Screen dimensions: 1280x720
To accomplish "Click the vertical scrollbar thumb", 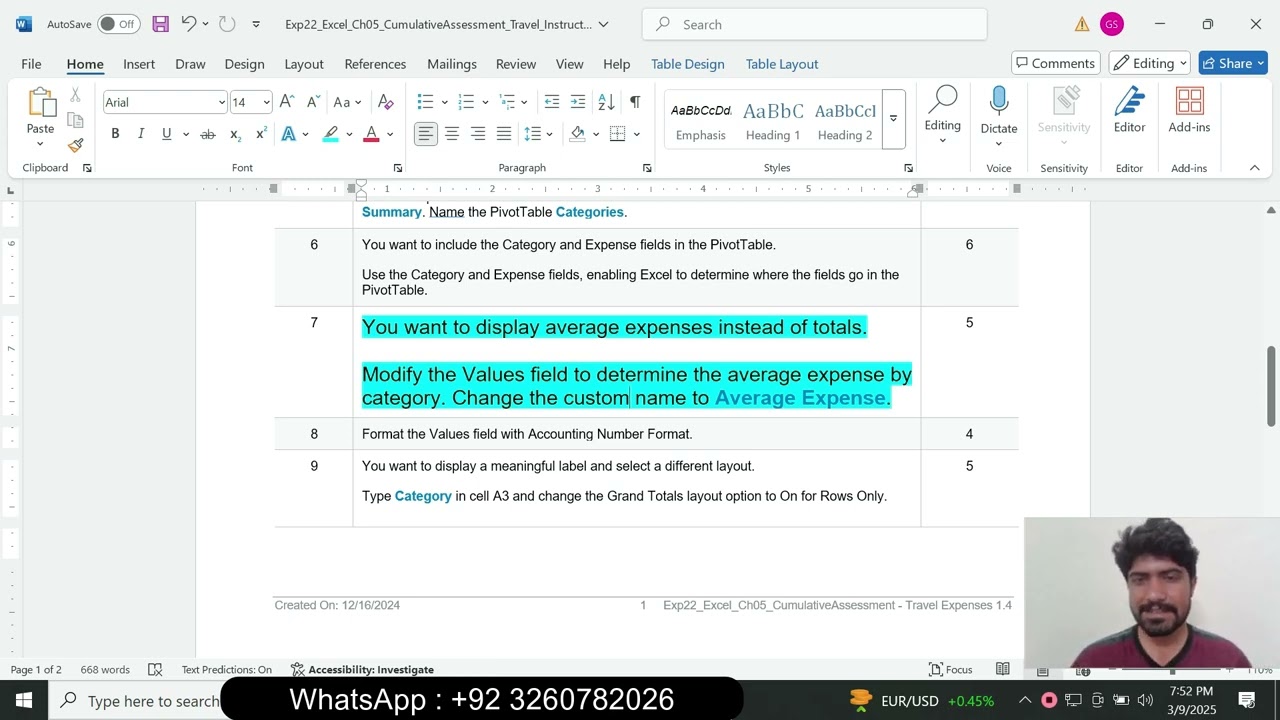I will coord(1271,386).
